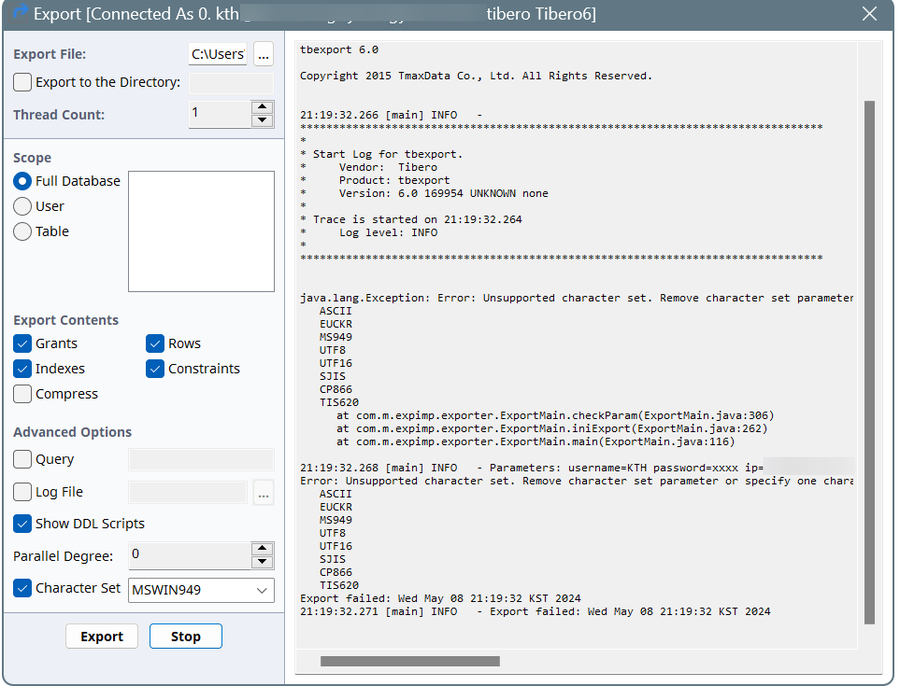Click the horizontal scrollbar of log output
This screenshot has height=686, width=900.
pos(410,661)
